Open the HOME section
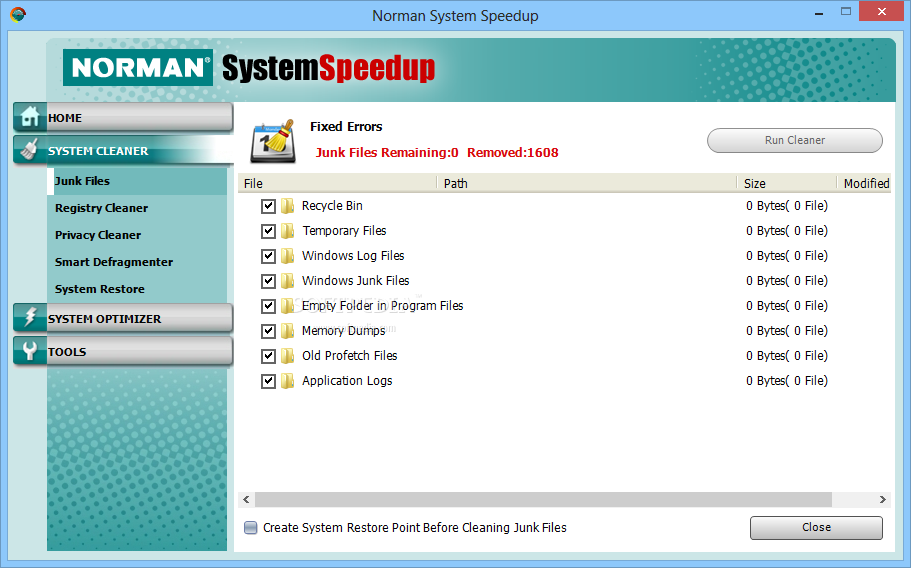911x568 pixels. click(123, 117)
